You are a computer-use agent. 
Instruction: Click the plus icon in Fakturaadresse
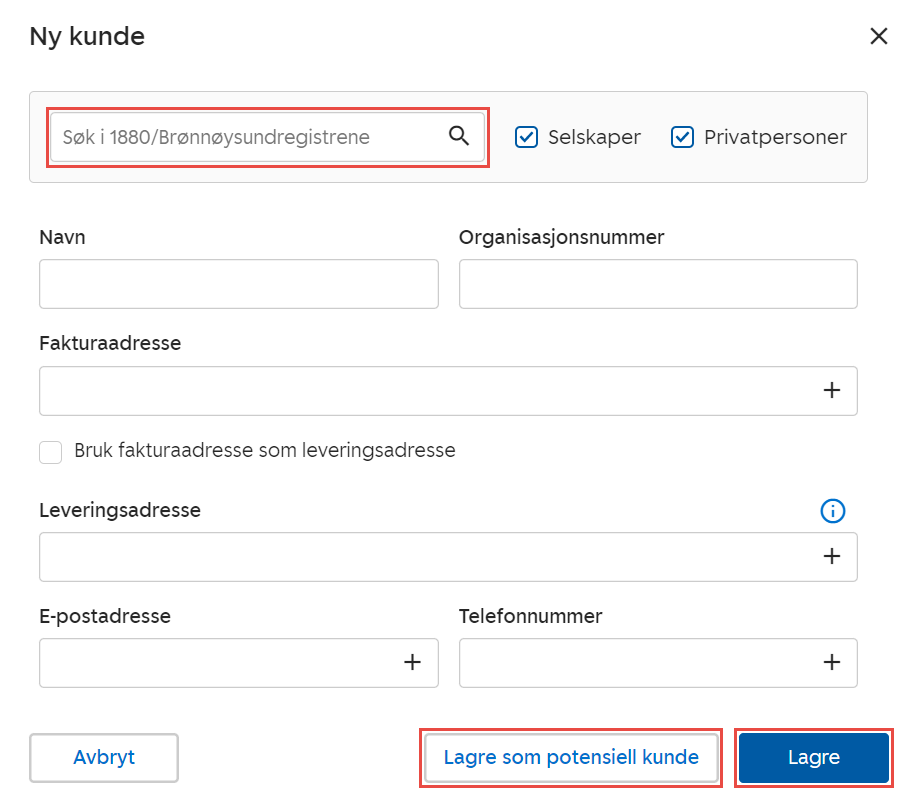coord(831,390)
